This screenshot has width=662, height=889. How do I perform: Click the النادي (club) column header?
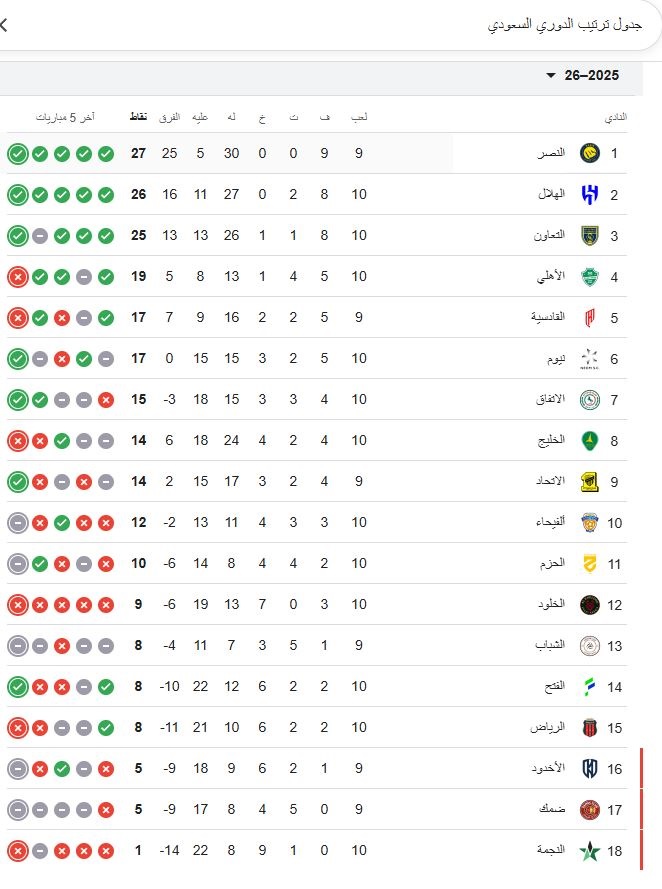click(616, 117)
